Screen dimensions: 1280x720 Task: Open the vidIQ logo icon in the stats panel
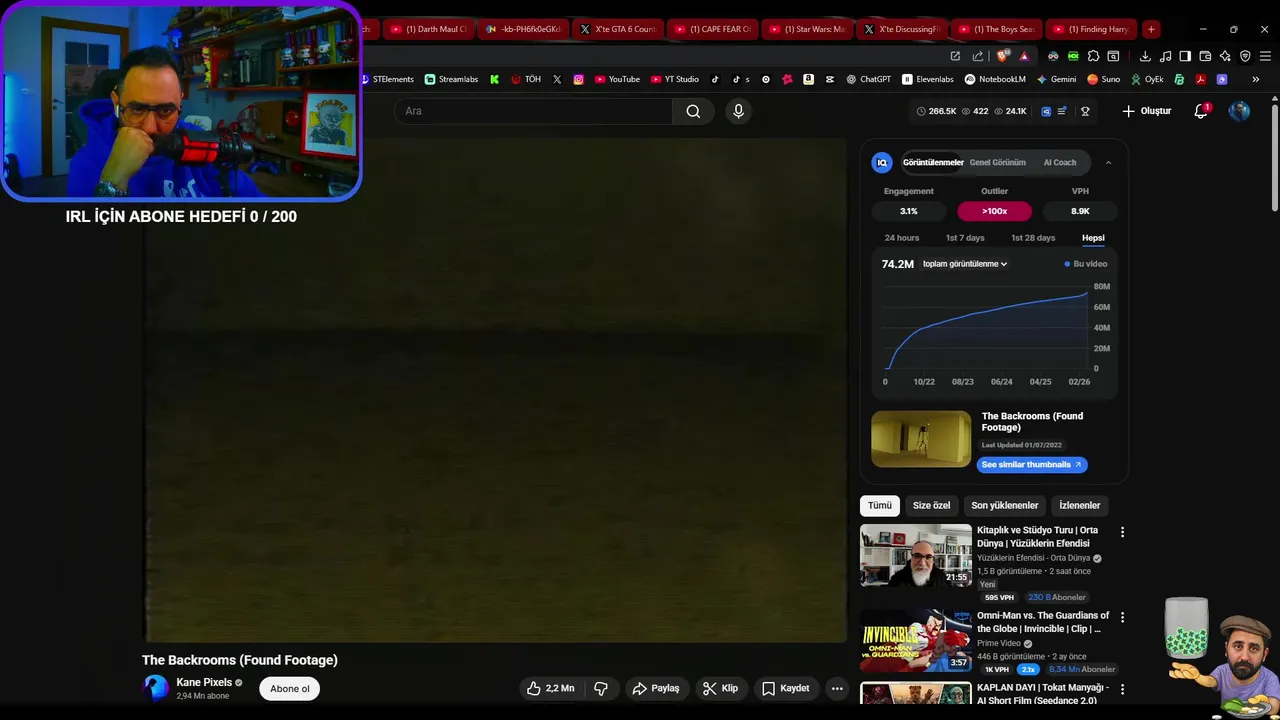pyautogui.click(x=882, y=162)
